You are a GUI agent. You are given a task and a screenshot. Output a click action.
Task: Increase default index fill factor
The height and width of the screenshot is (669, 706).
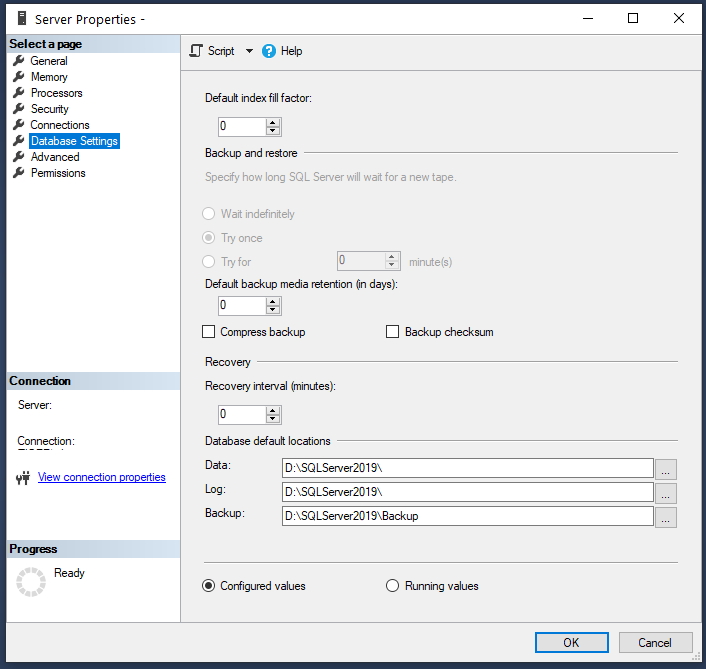click(x=273, y=122)
